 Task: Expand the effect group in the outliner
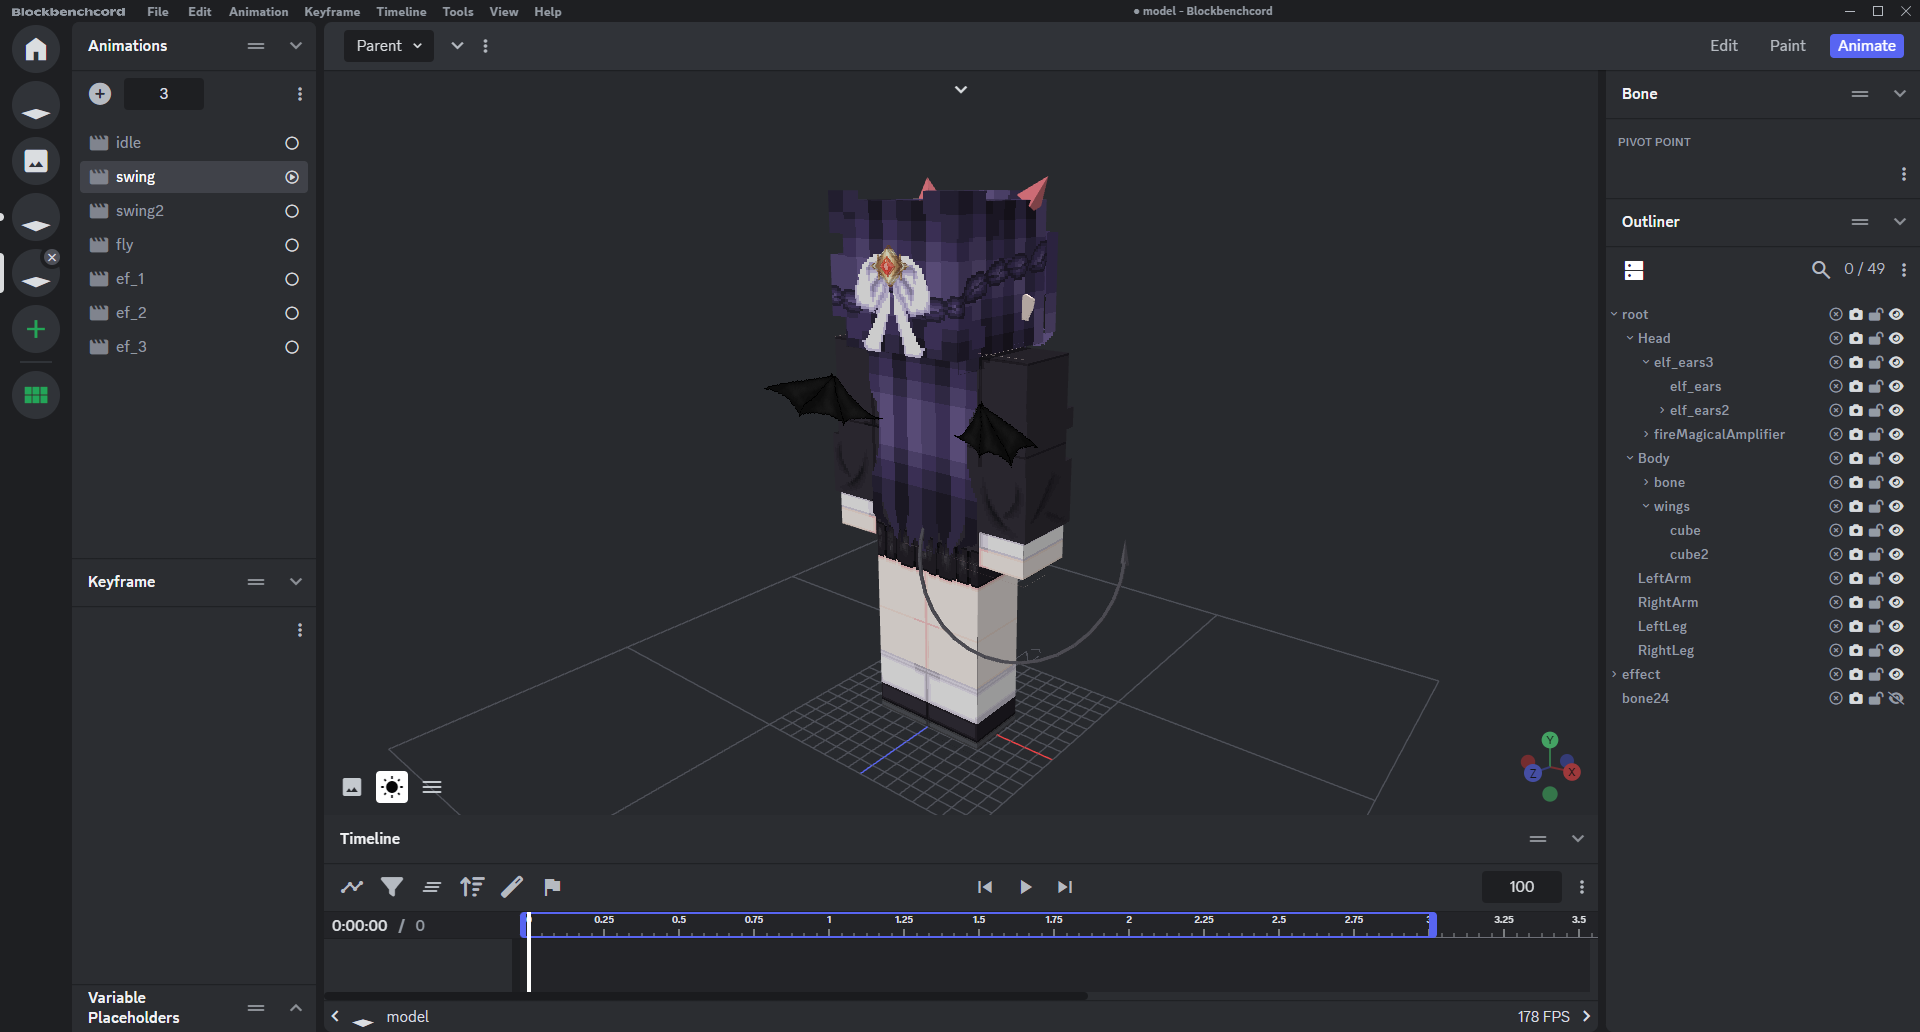1614,674
